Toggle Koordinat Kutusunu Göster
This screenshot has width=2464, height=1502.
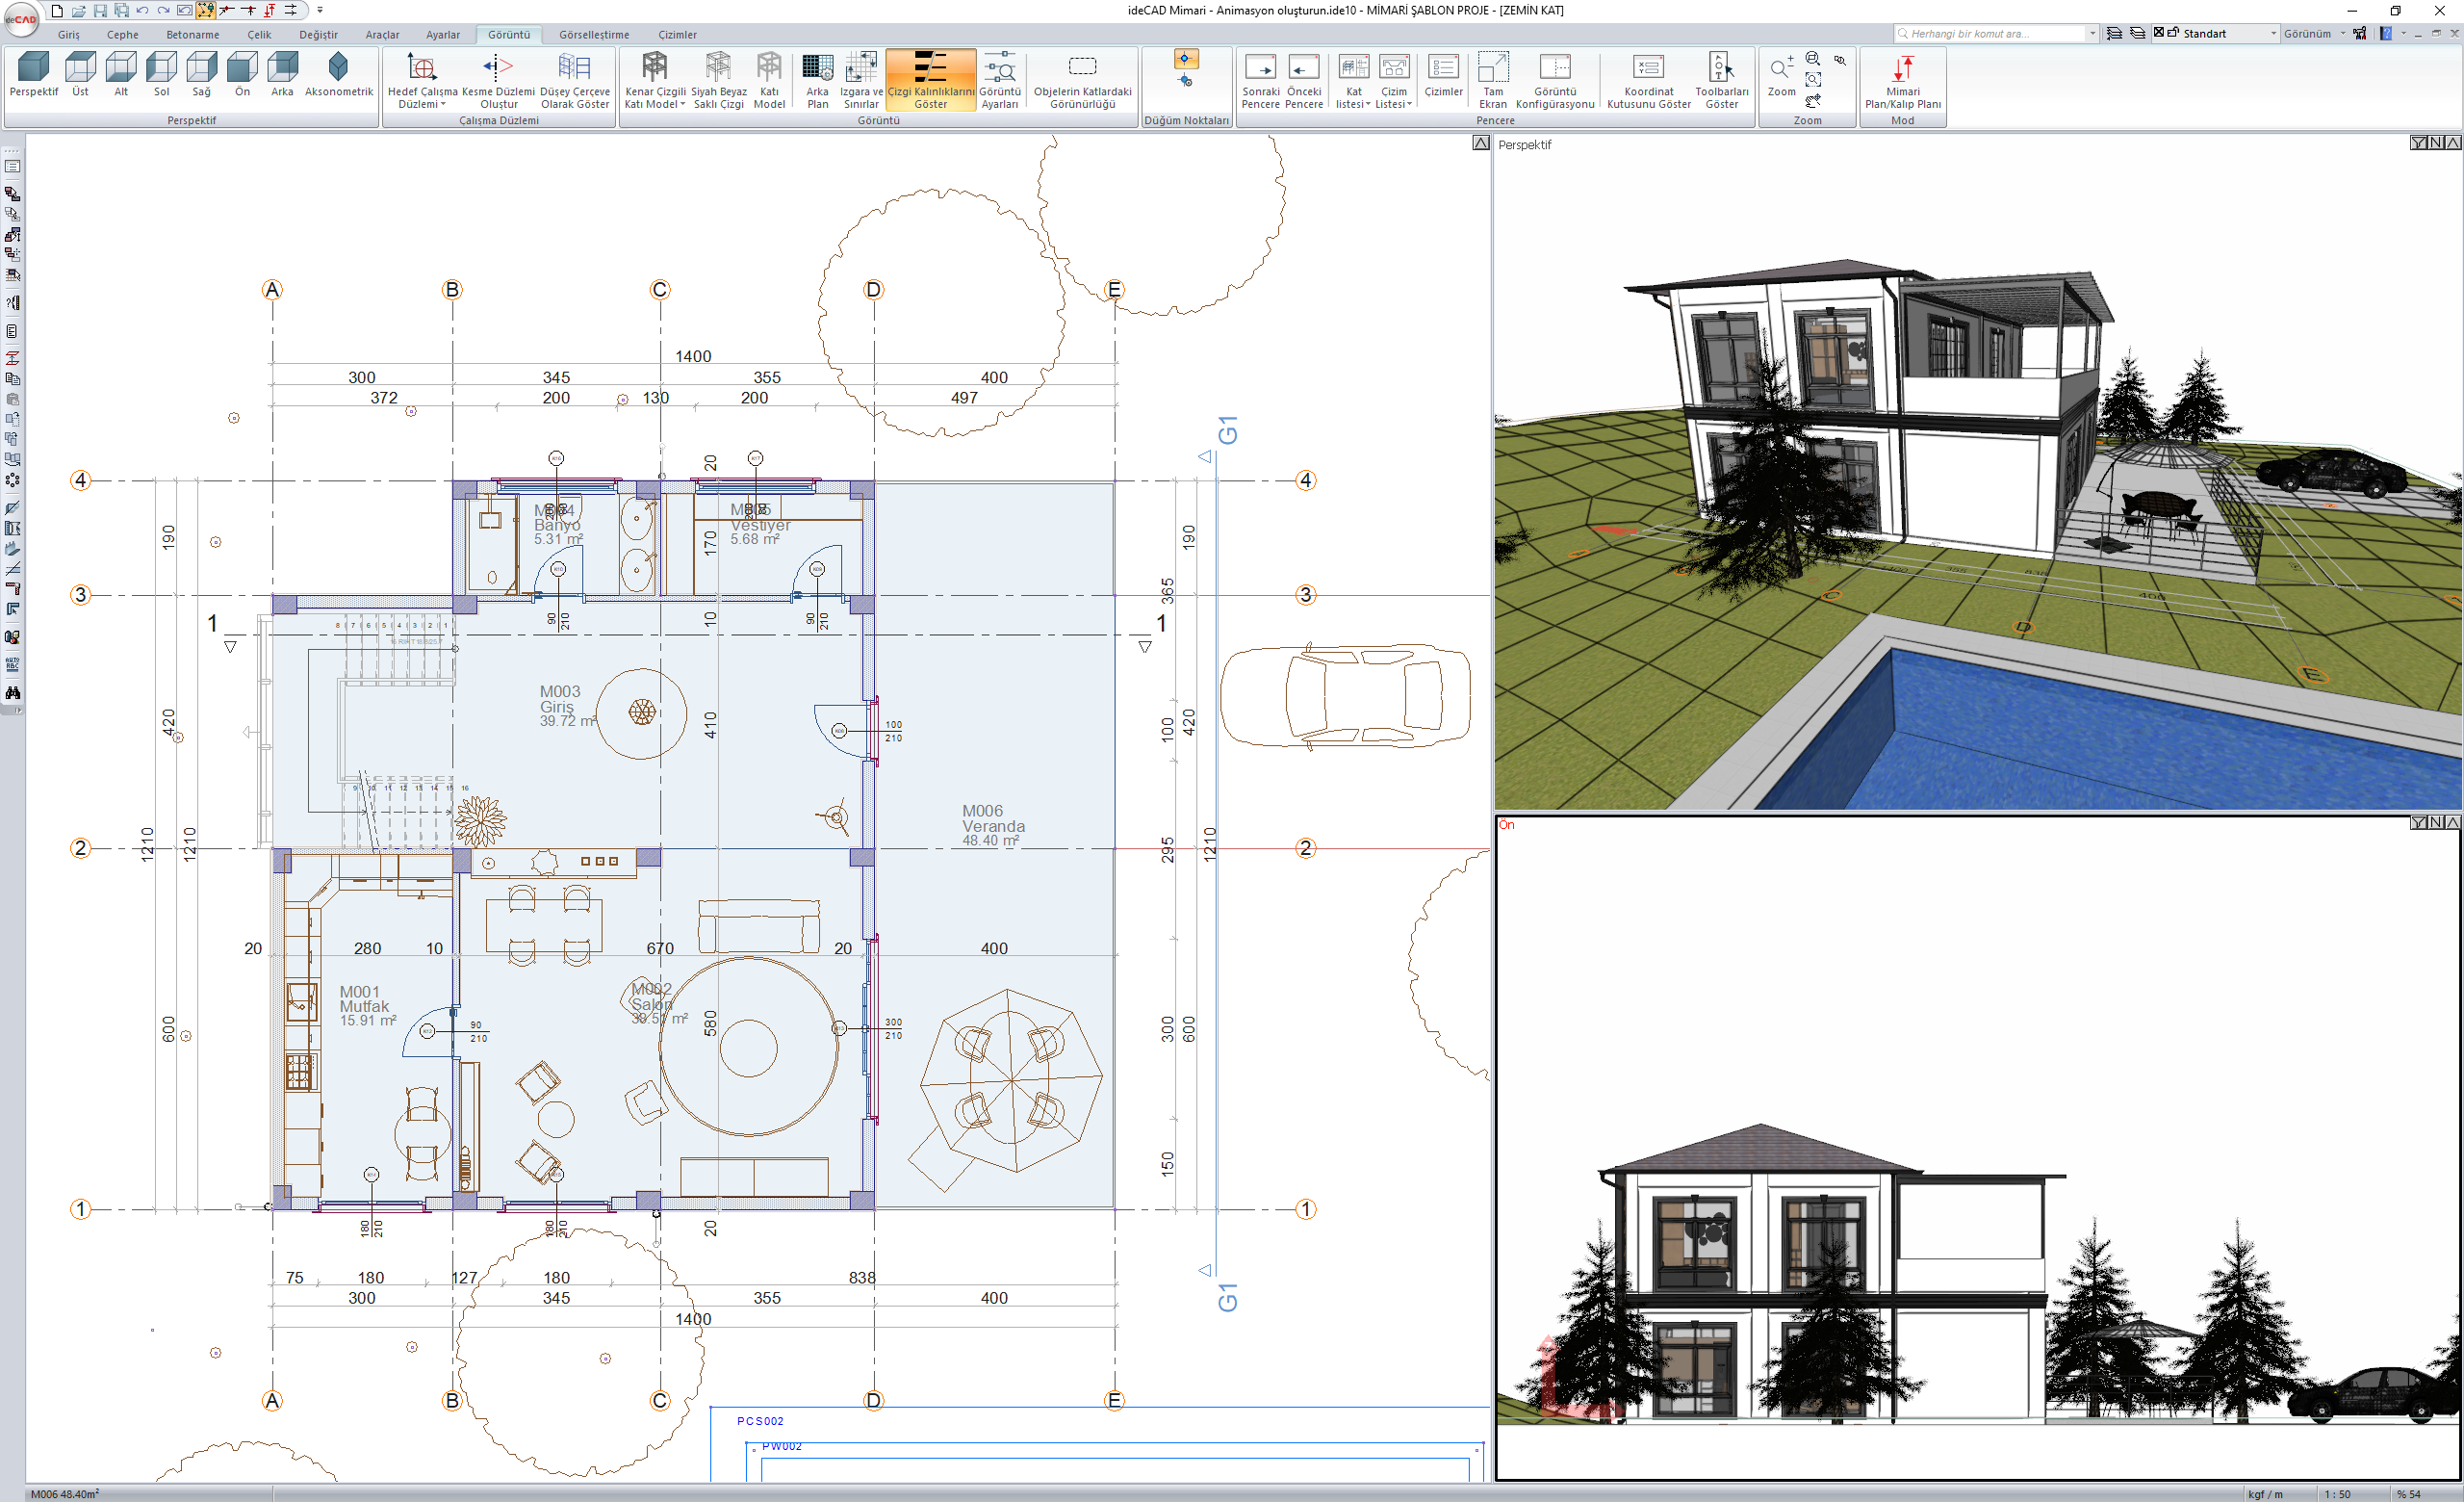[1648, 68]
